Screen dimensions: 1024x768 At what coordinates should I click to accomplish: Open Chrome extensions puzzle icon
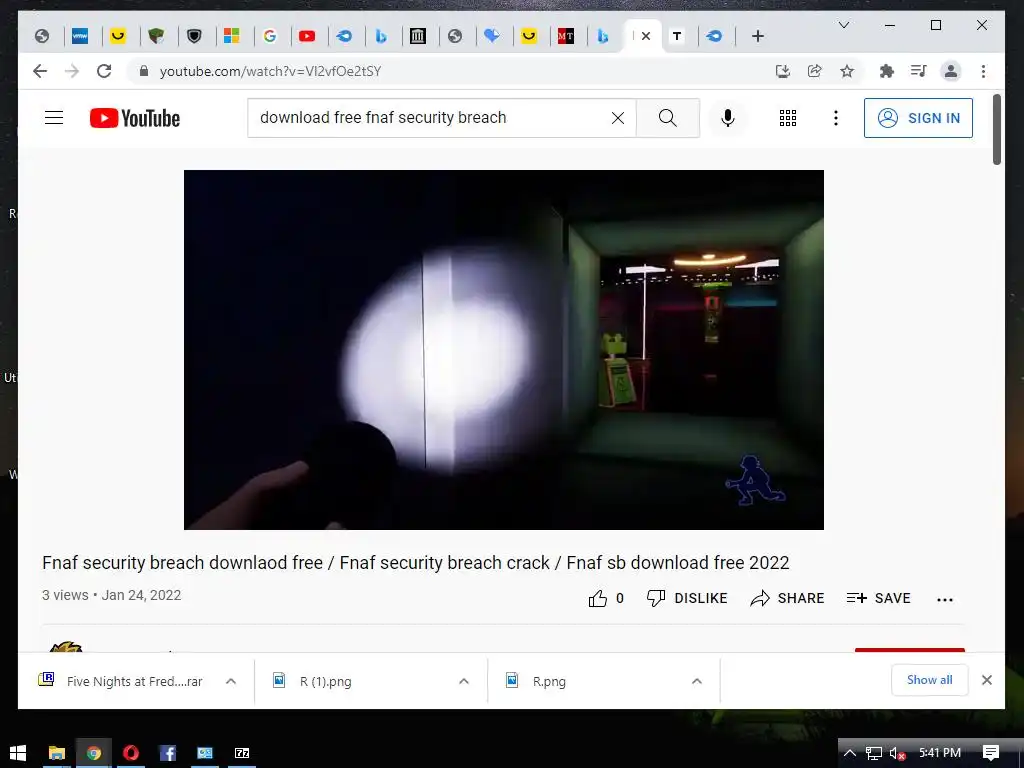point(886,71)
